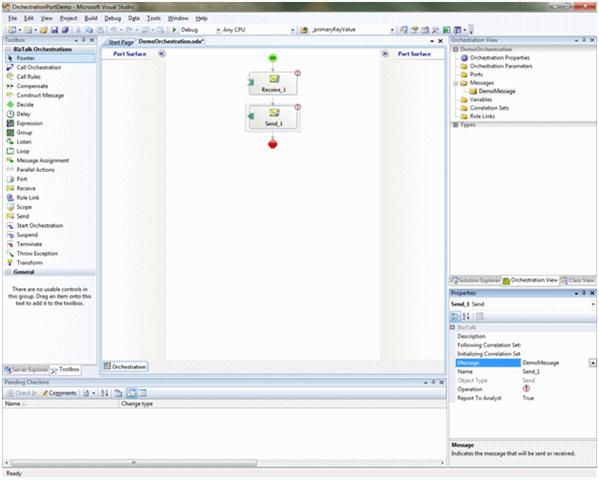The width and height of the screenshot is (599, 480).
Task: Open the Message property dropdown arrow
Action: point(593,363)
